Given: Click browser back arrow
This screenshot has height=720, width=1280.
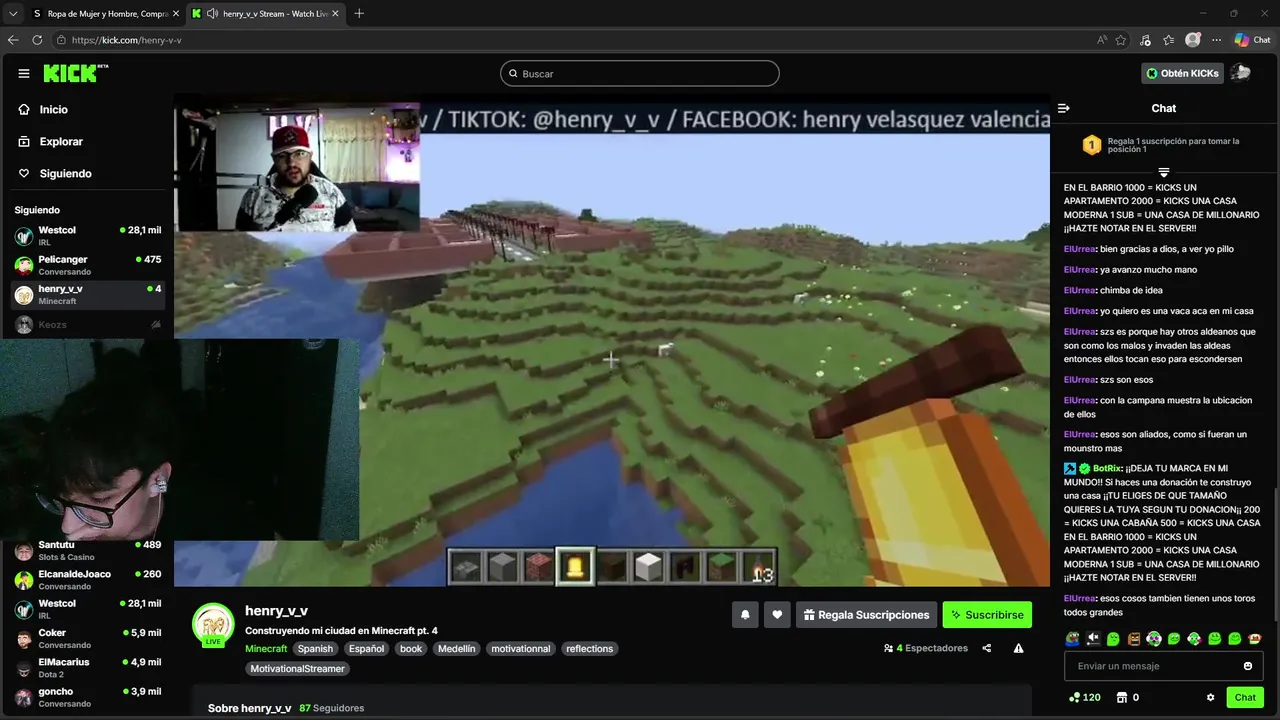Looking at the screenshot, I should pos(13,40).
